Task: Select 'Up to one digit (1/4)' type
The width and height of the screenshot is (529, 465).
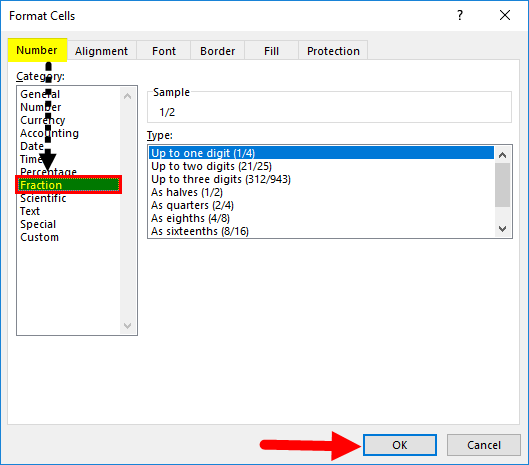Action: pyautogui.click(x=321, y=153)
